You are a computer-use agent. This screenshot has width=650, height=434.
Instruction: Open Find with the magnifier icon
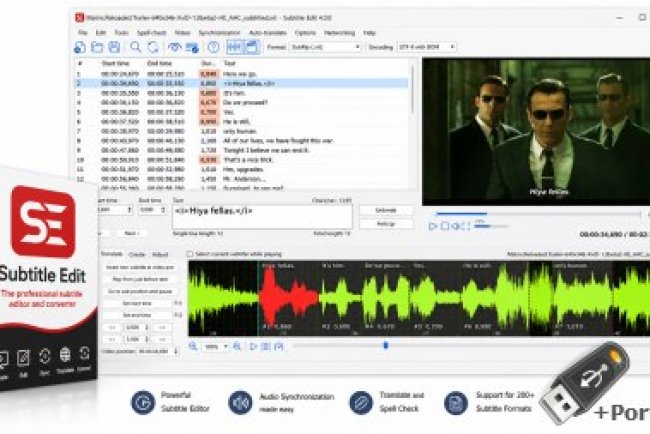click(x=136, y=47)
